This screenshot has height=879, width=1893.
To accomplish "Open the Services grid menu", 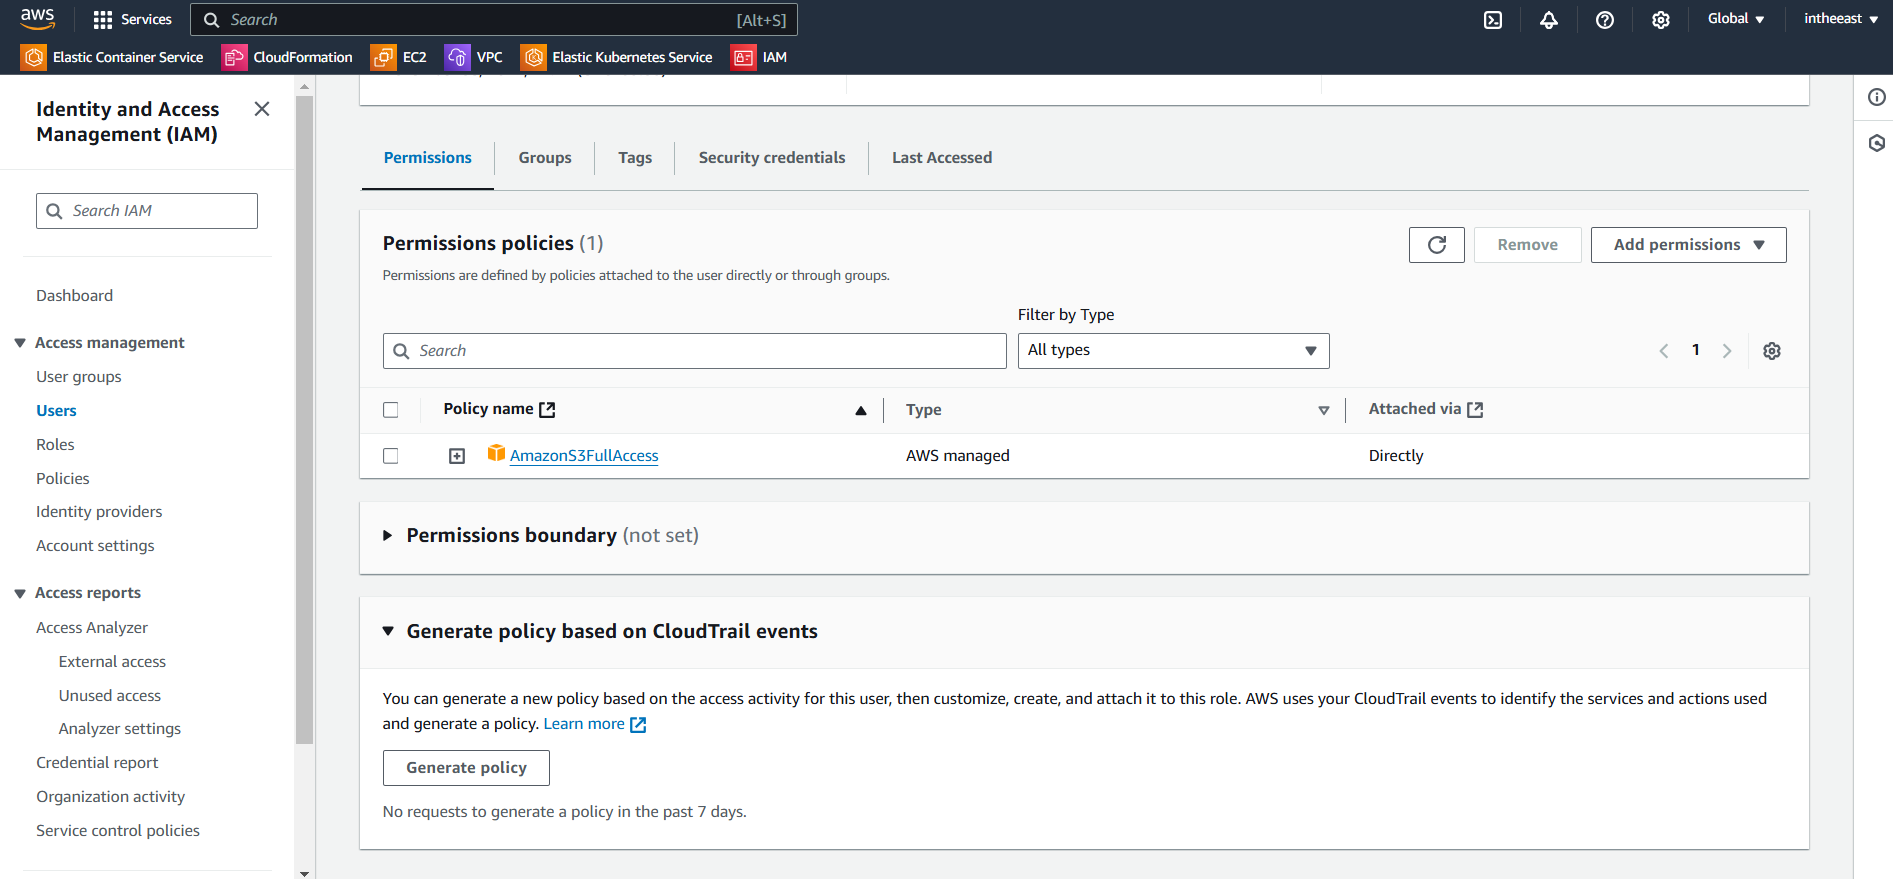I will click(x=132, y=20).
